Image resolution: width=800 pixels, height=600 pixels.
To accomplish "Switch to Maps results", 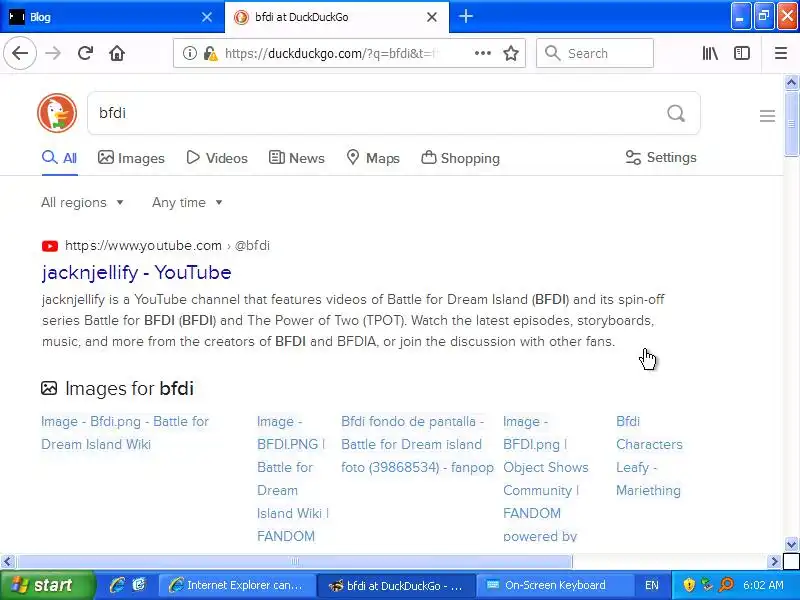I will point(373,158).
